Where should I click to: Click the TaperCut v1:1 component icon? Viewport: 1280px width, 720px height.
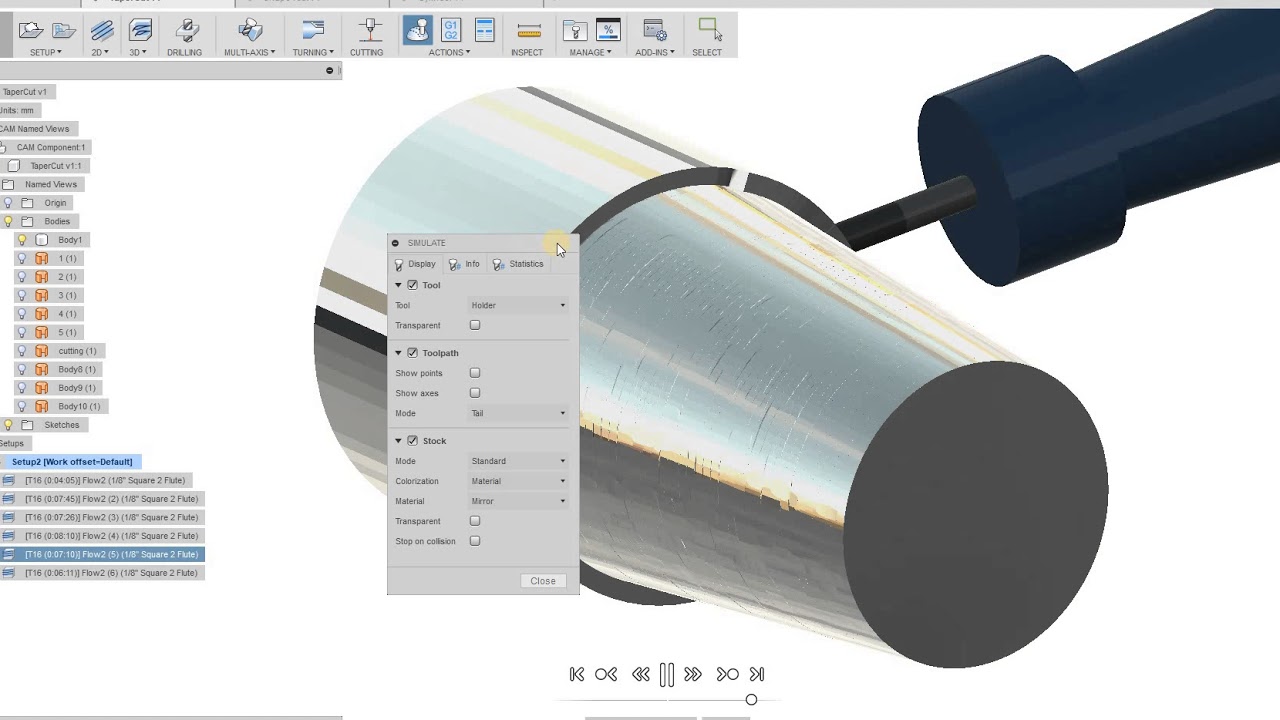[13, 166]
